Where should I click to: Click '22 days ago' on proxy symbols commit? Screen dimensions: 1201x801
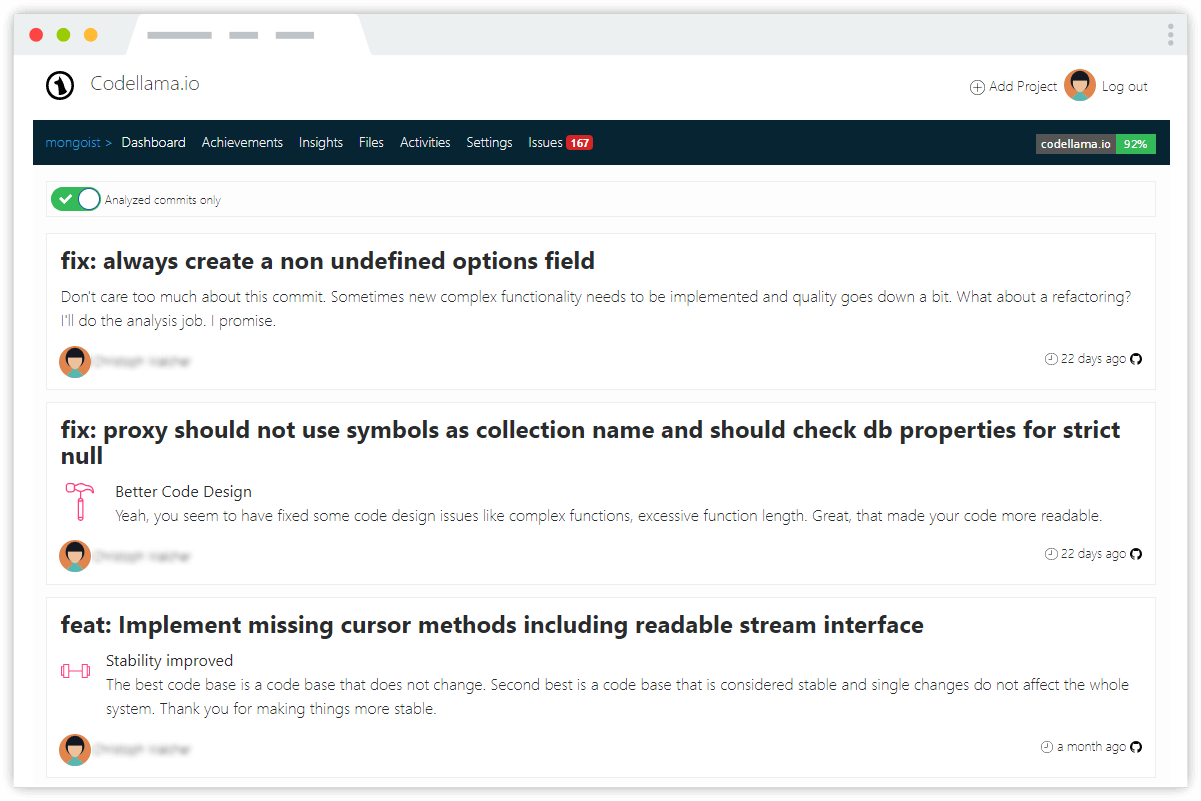pos(1093,554)
